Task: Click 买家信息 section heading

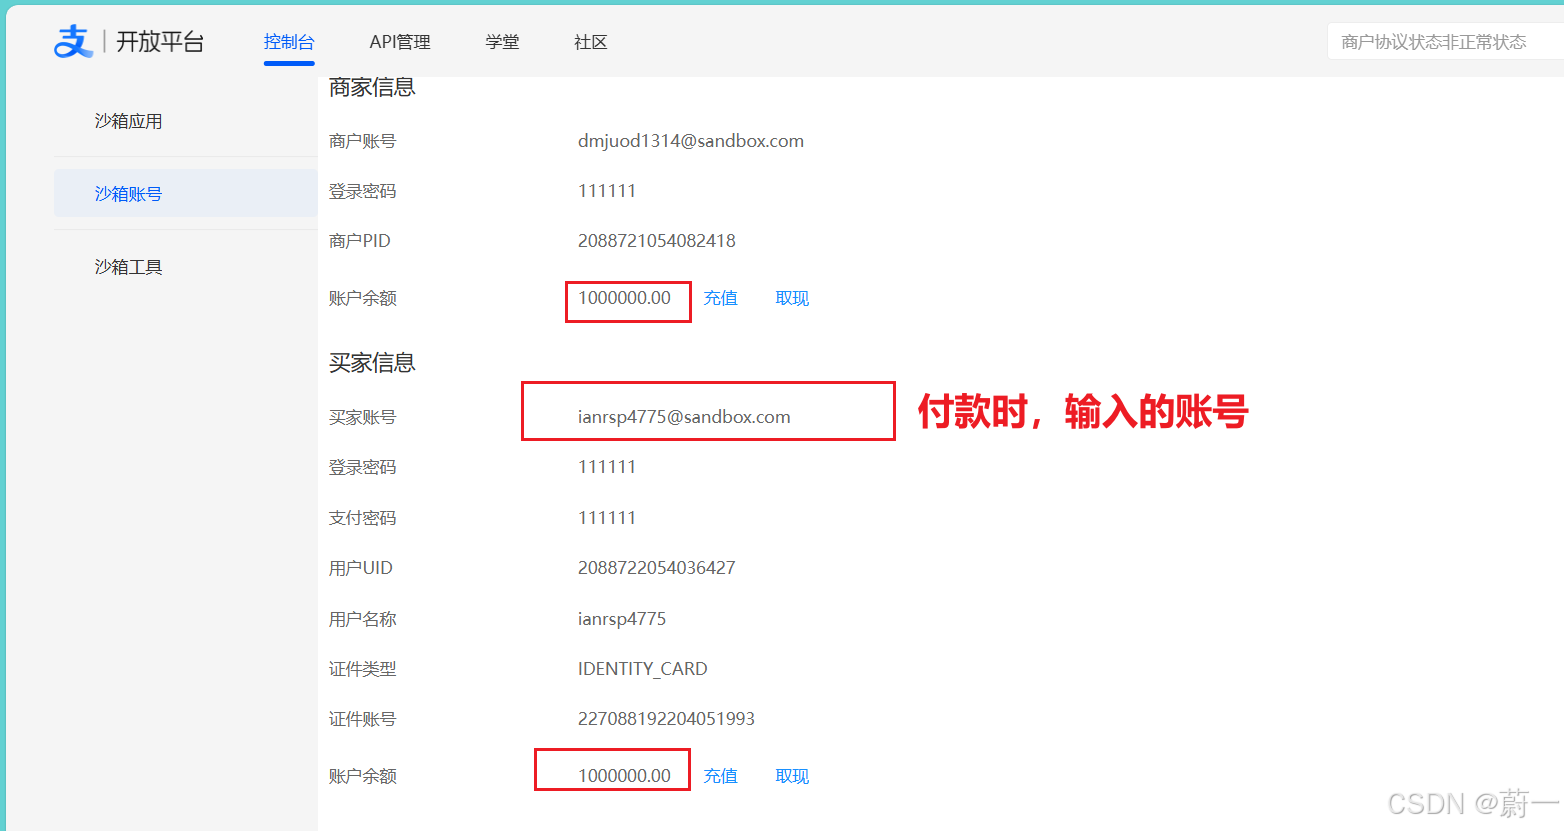Action: tap(372, 363)
